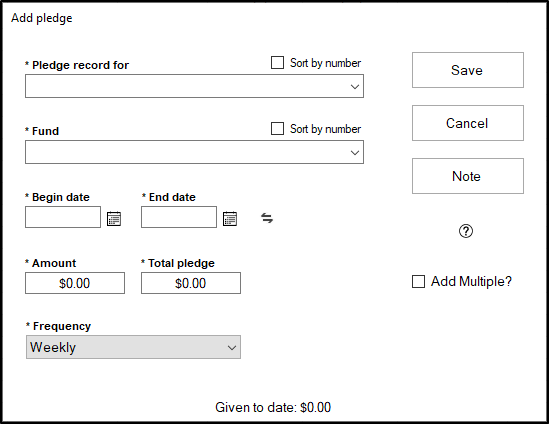This screenshot has height=424, width=549.
Task: Click the swap dates arrows icon
Action: (267, 218)
